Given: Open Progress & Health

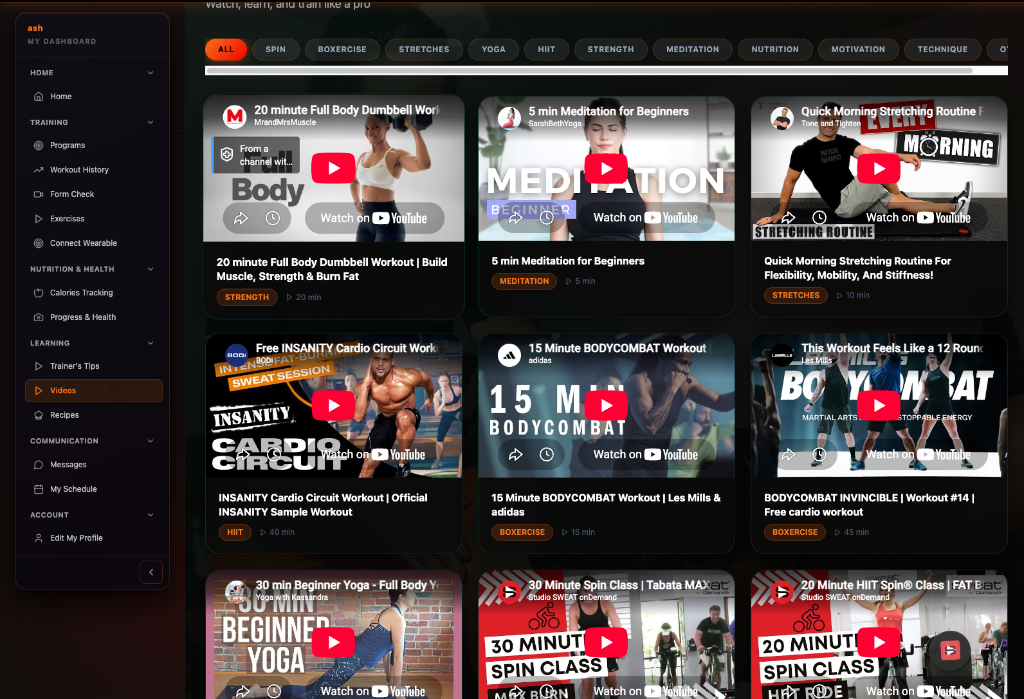Looking at the screenshot, I should (x=93, y=317).
